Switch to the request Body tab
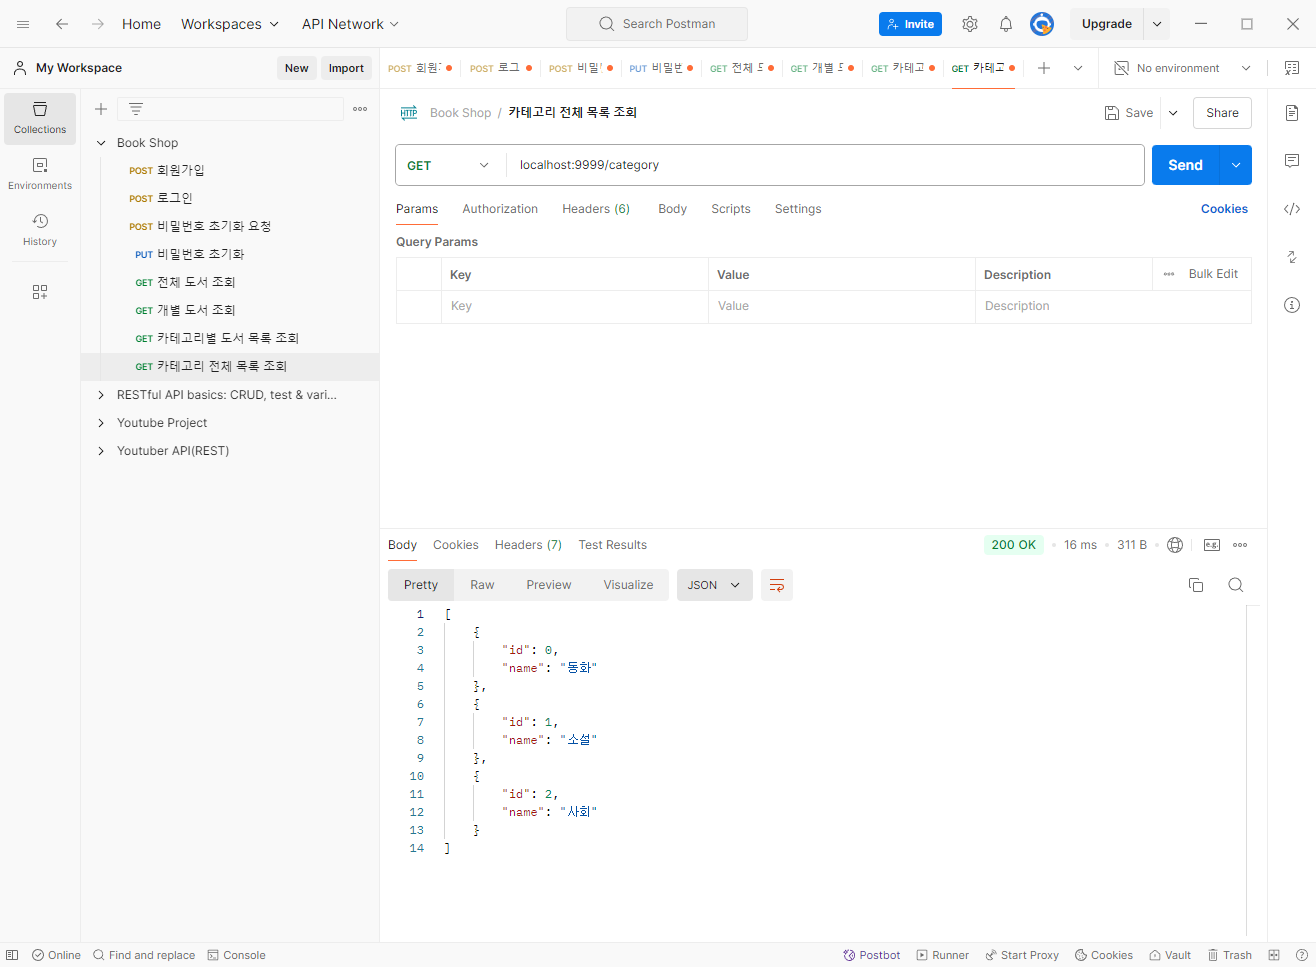The image size is (1316, 967). 672,209
